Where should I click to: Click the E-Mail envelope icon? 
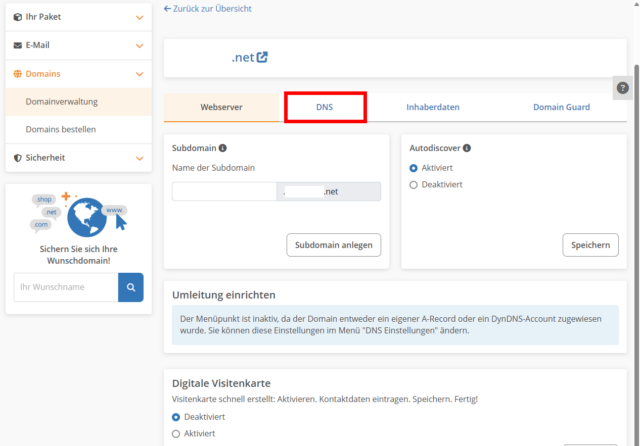(18, 46)
